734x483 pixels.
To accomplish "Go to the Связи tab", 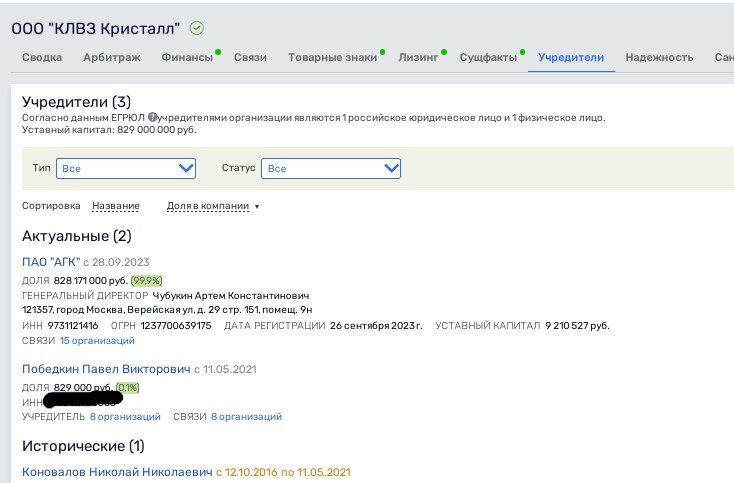I will (250, 57).
